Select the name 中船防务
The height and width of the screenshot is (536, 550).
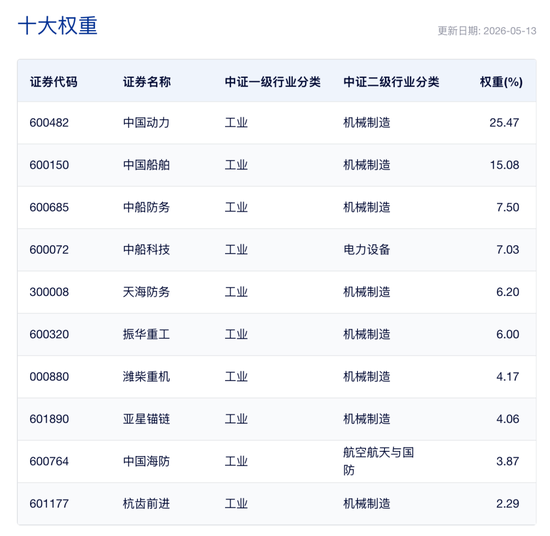tap(146, 207)
